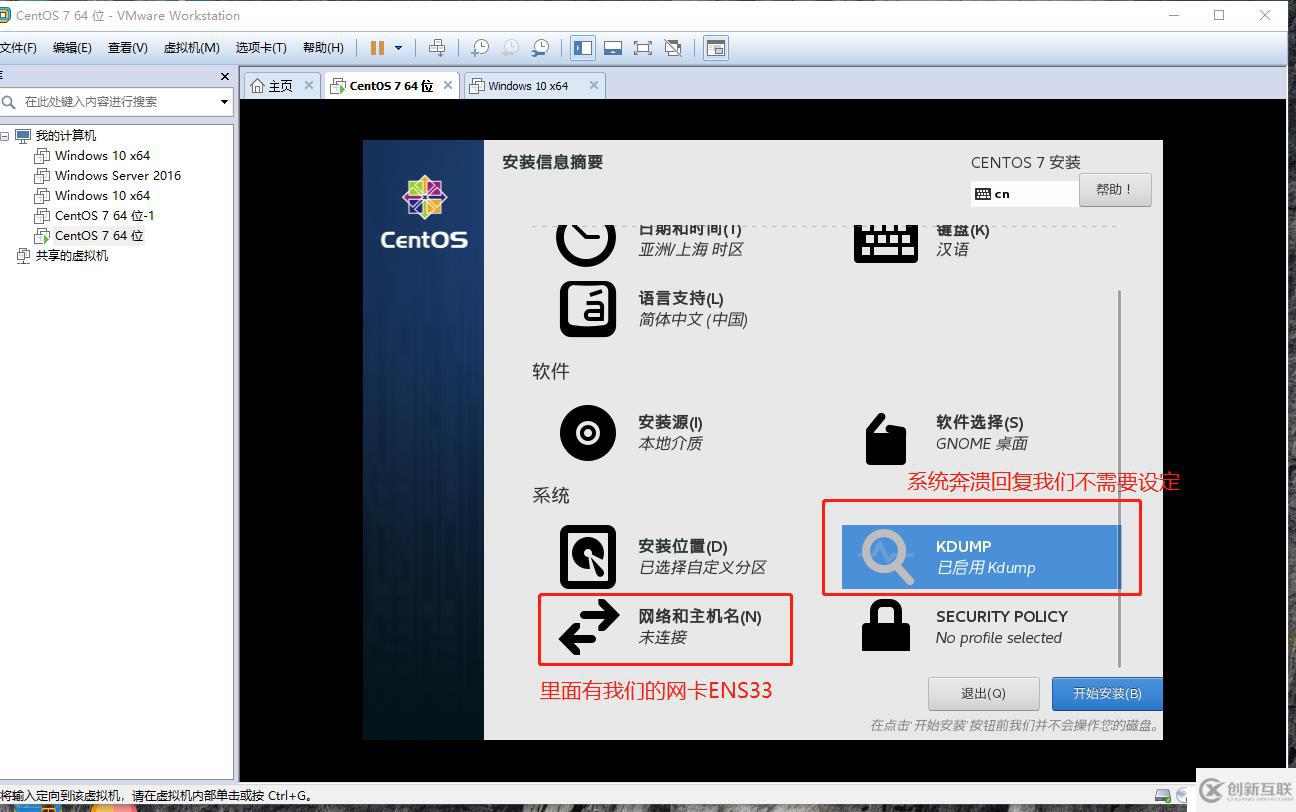Select Windows Server 2016 in the library
This screenshot has width=1296, height=812.
pos(118,175)
